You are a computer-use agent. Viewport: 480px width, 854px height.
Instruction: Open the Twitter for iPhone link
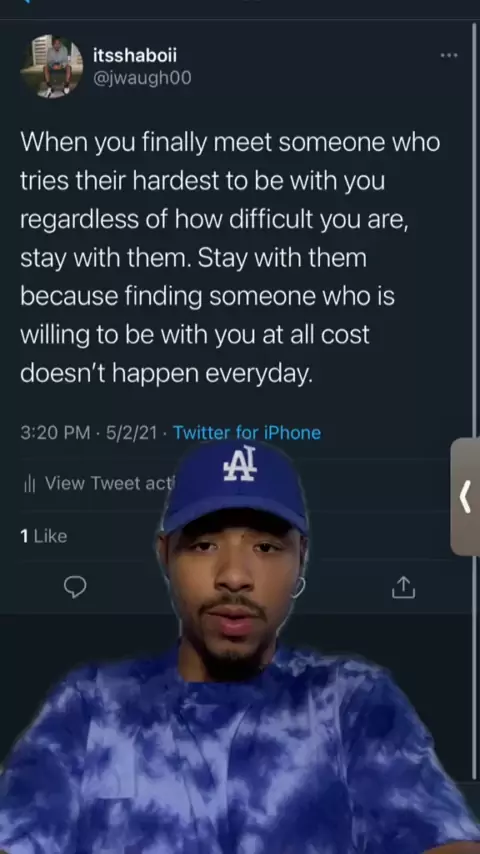point(247,433)
